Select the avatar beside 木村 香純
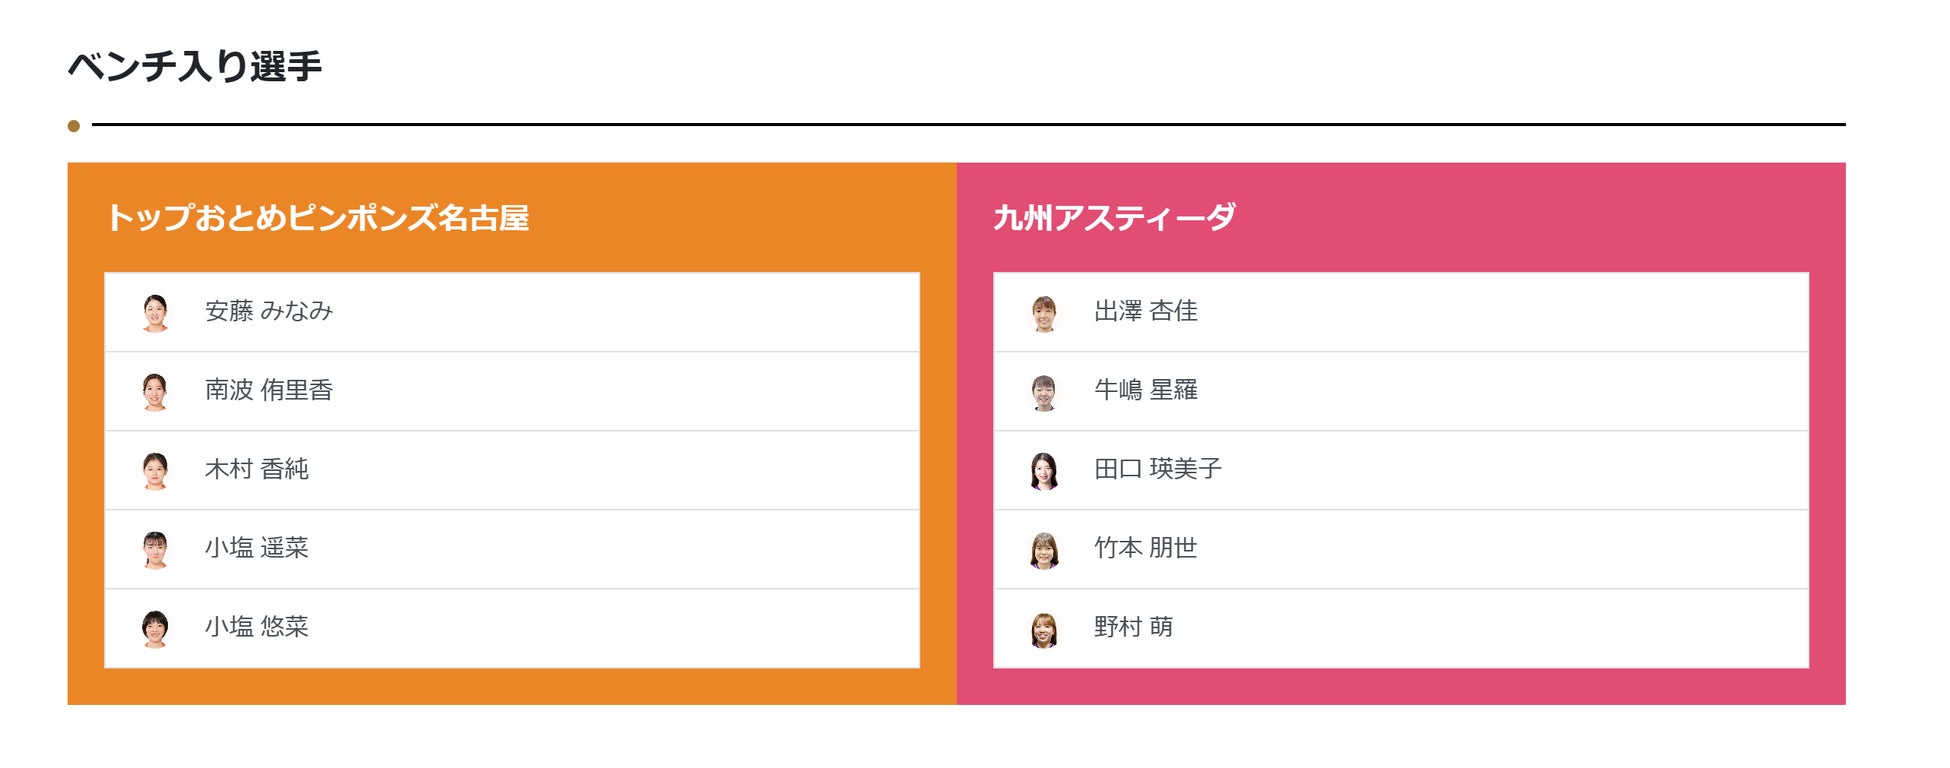Screen dimensions: 1950x768 155,470
